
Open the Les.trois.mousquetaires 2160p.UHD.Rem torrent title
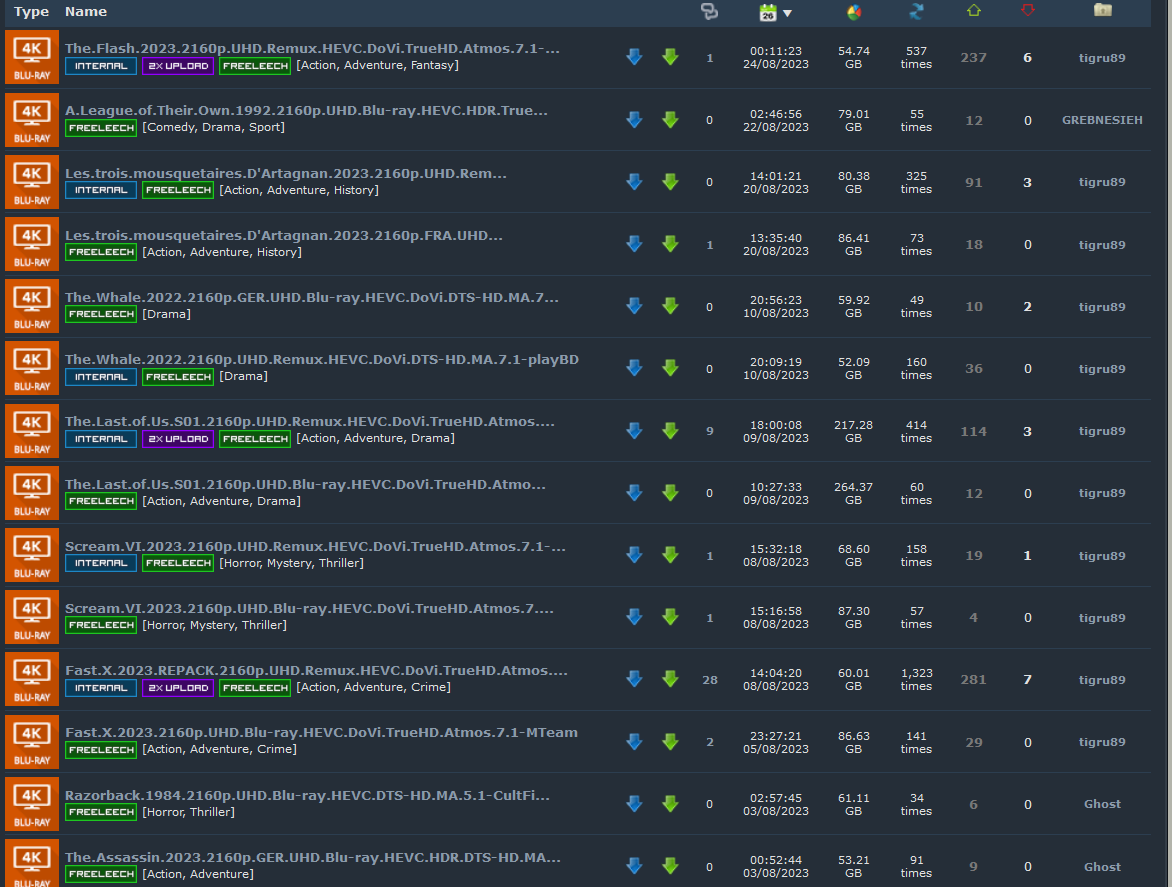(x=286, y=173)
